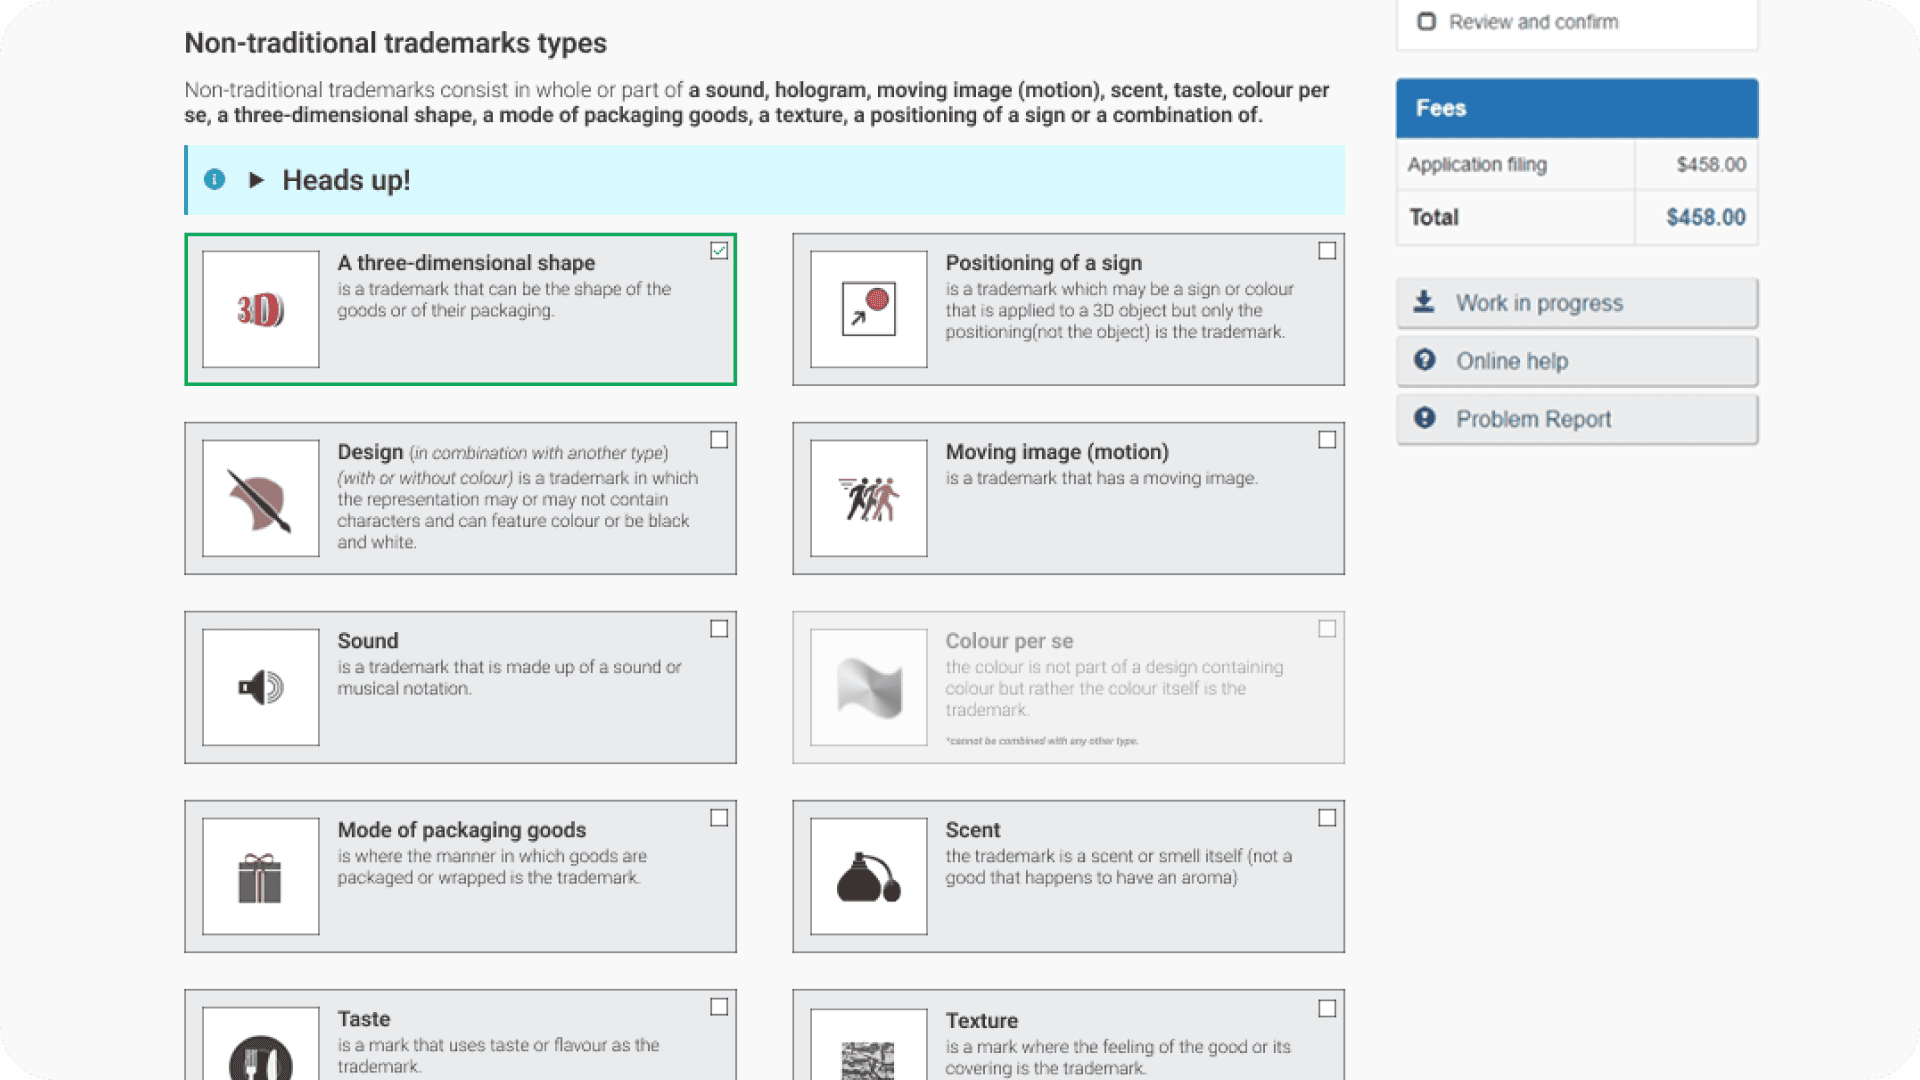Tick the Texture trademark checkbox

(x=1327, y=1009)
